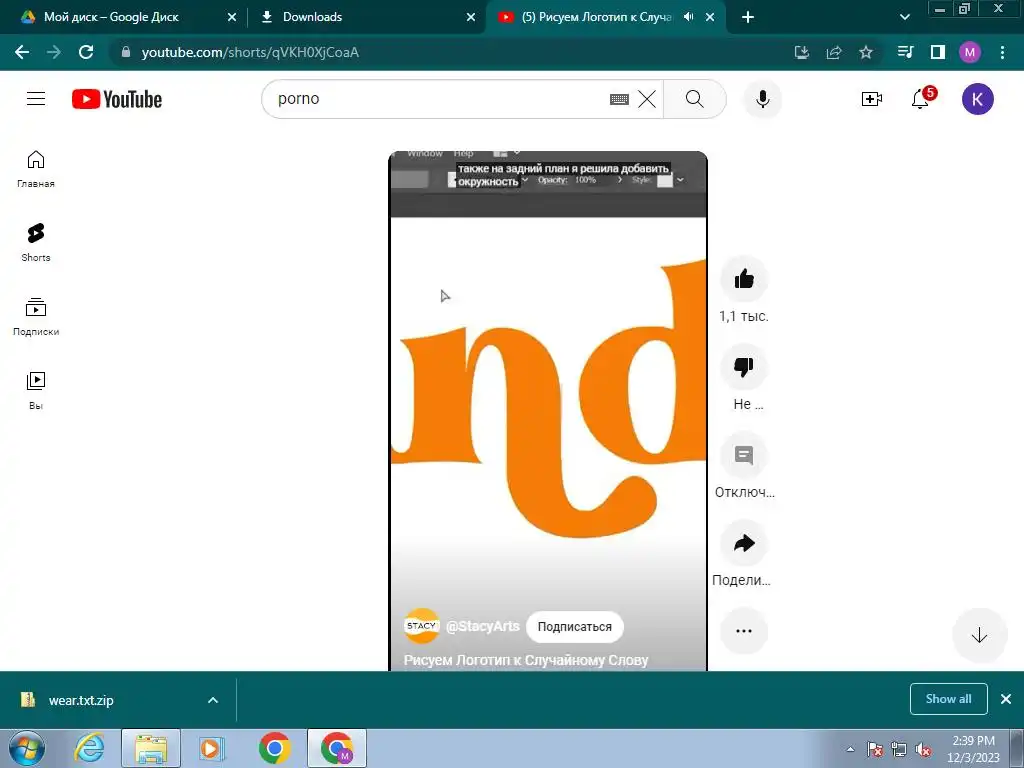Open Windows Explorer from the taskbar
Viewport: 1024px width, 768px height.
pos(151,748)
